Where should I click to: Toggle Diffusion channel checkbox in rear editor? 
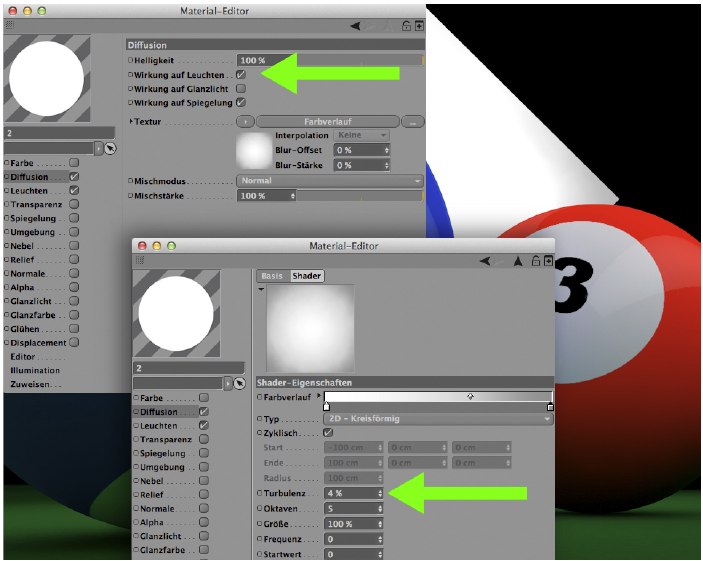point(74,177)
